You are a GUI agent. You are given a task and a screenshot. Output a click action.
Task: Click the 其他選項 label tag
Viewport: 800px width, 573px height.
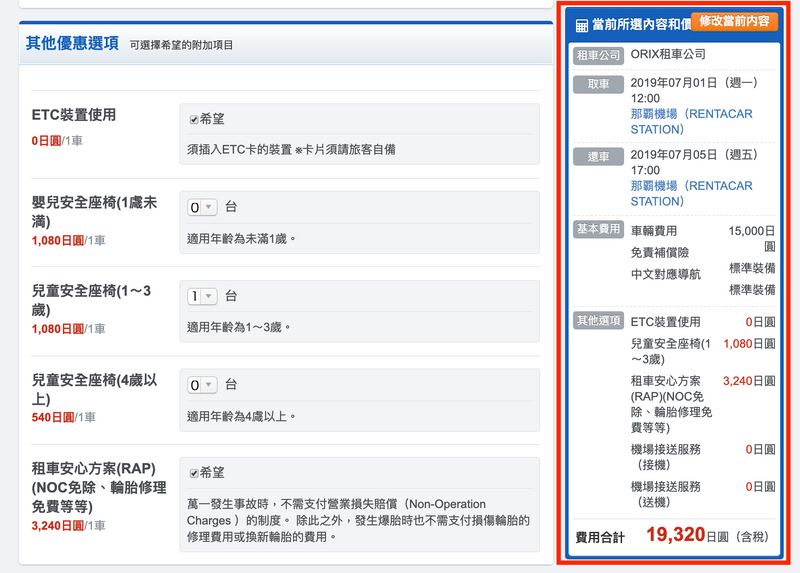tap(598, 320)
